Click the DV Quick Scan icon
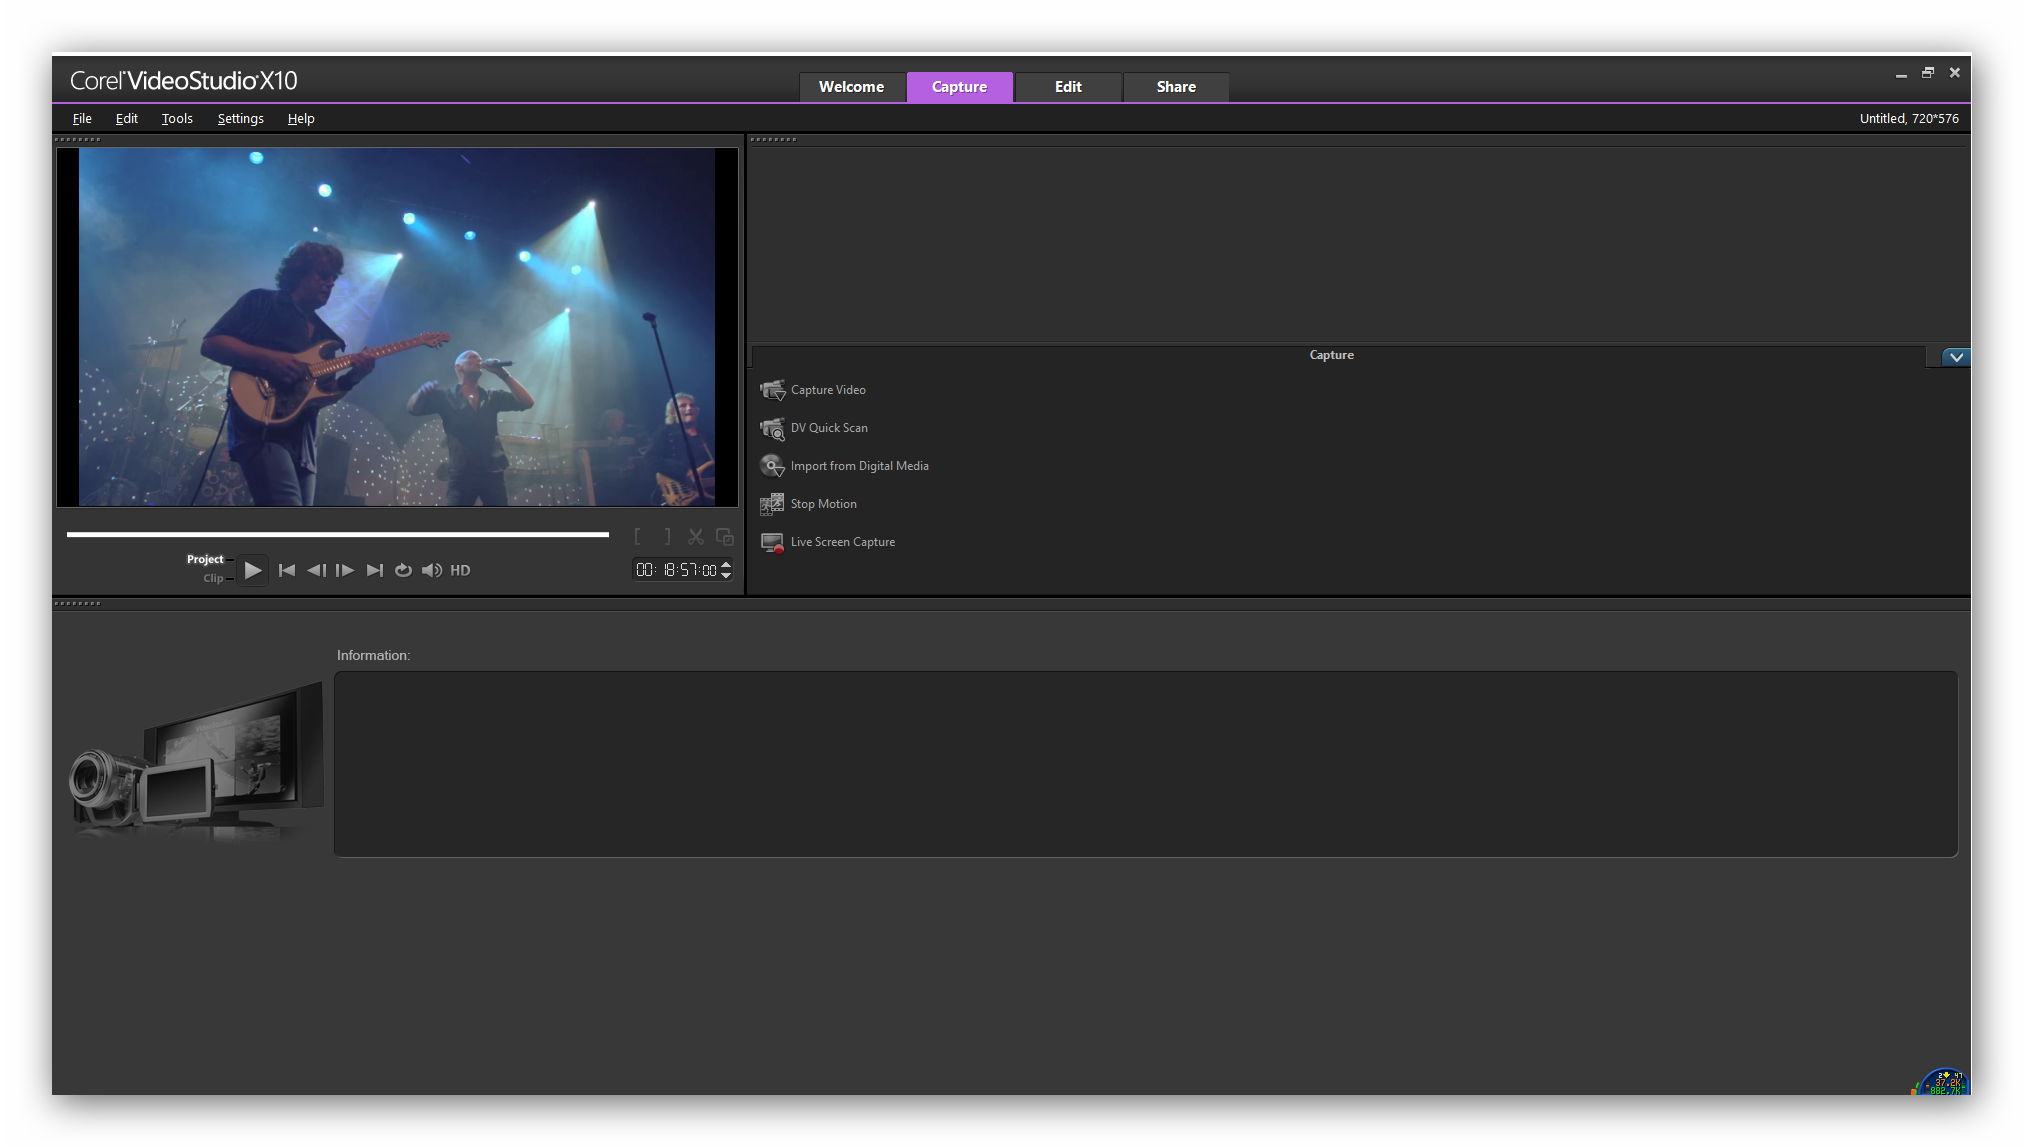The height and width of the screenshot is (1147, 2028). (x=772, y=429)
